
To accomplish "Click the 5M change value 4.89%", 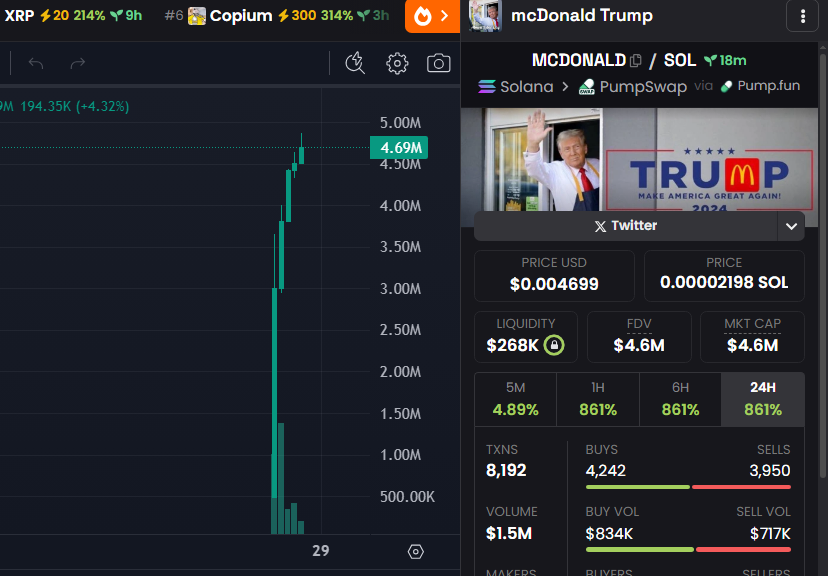I will pos(515,410).
